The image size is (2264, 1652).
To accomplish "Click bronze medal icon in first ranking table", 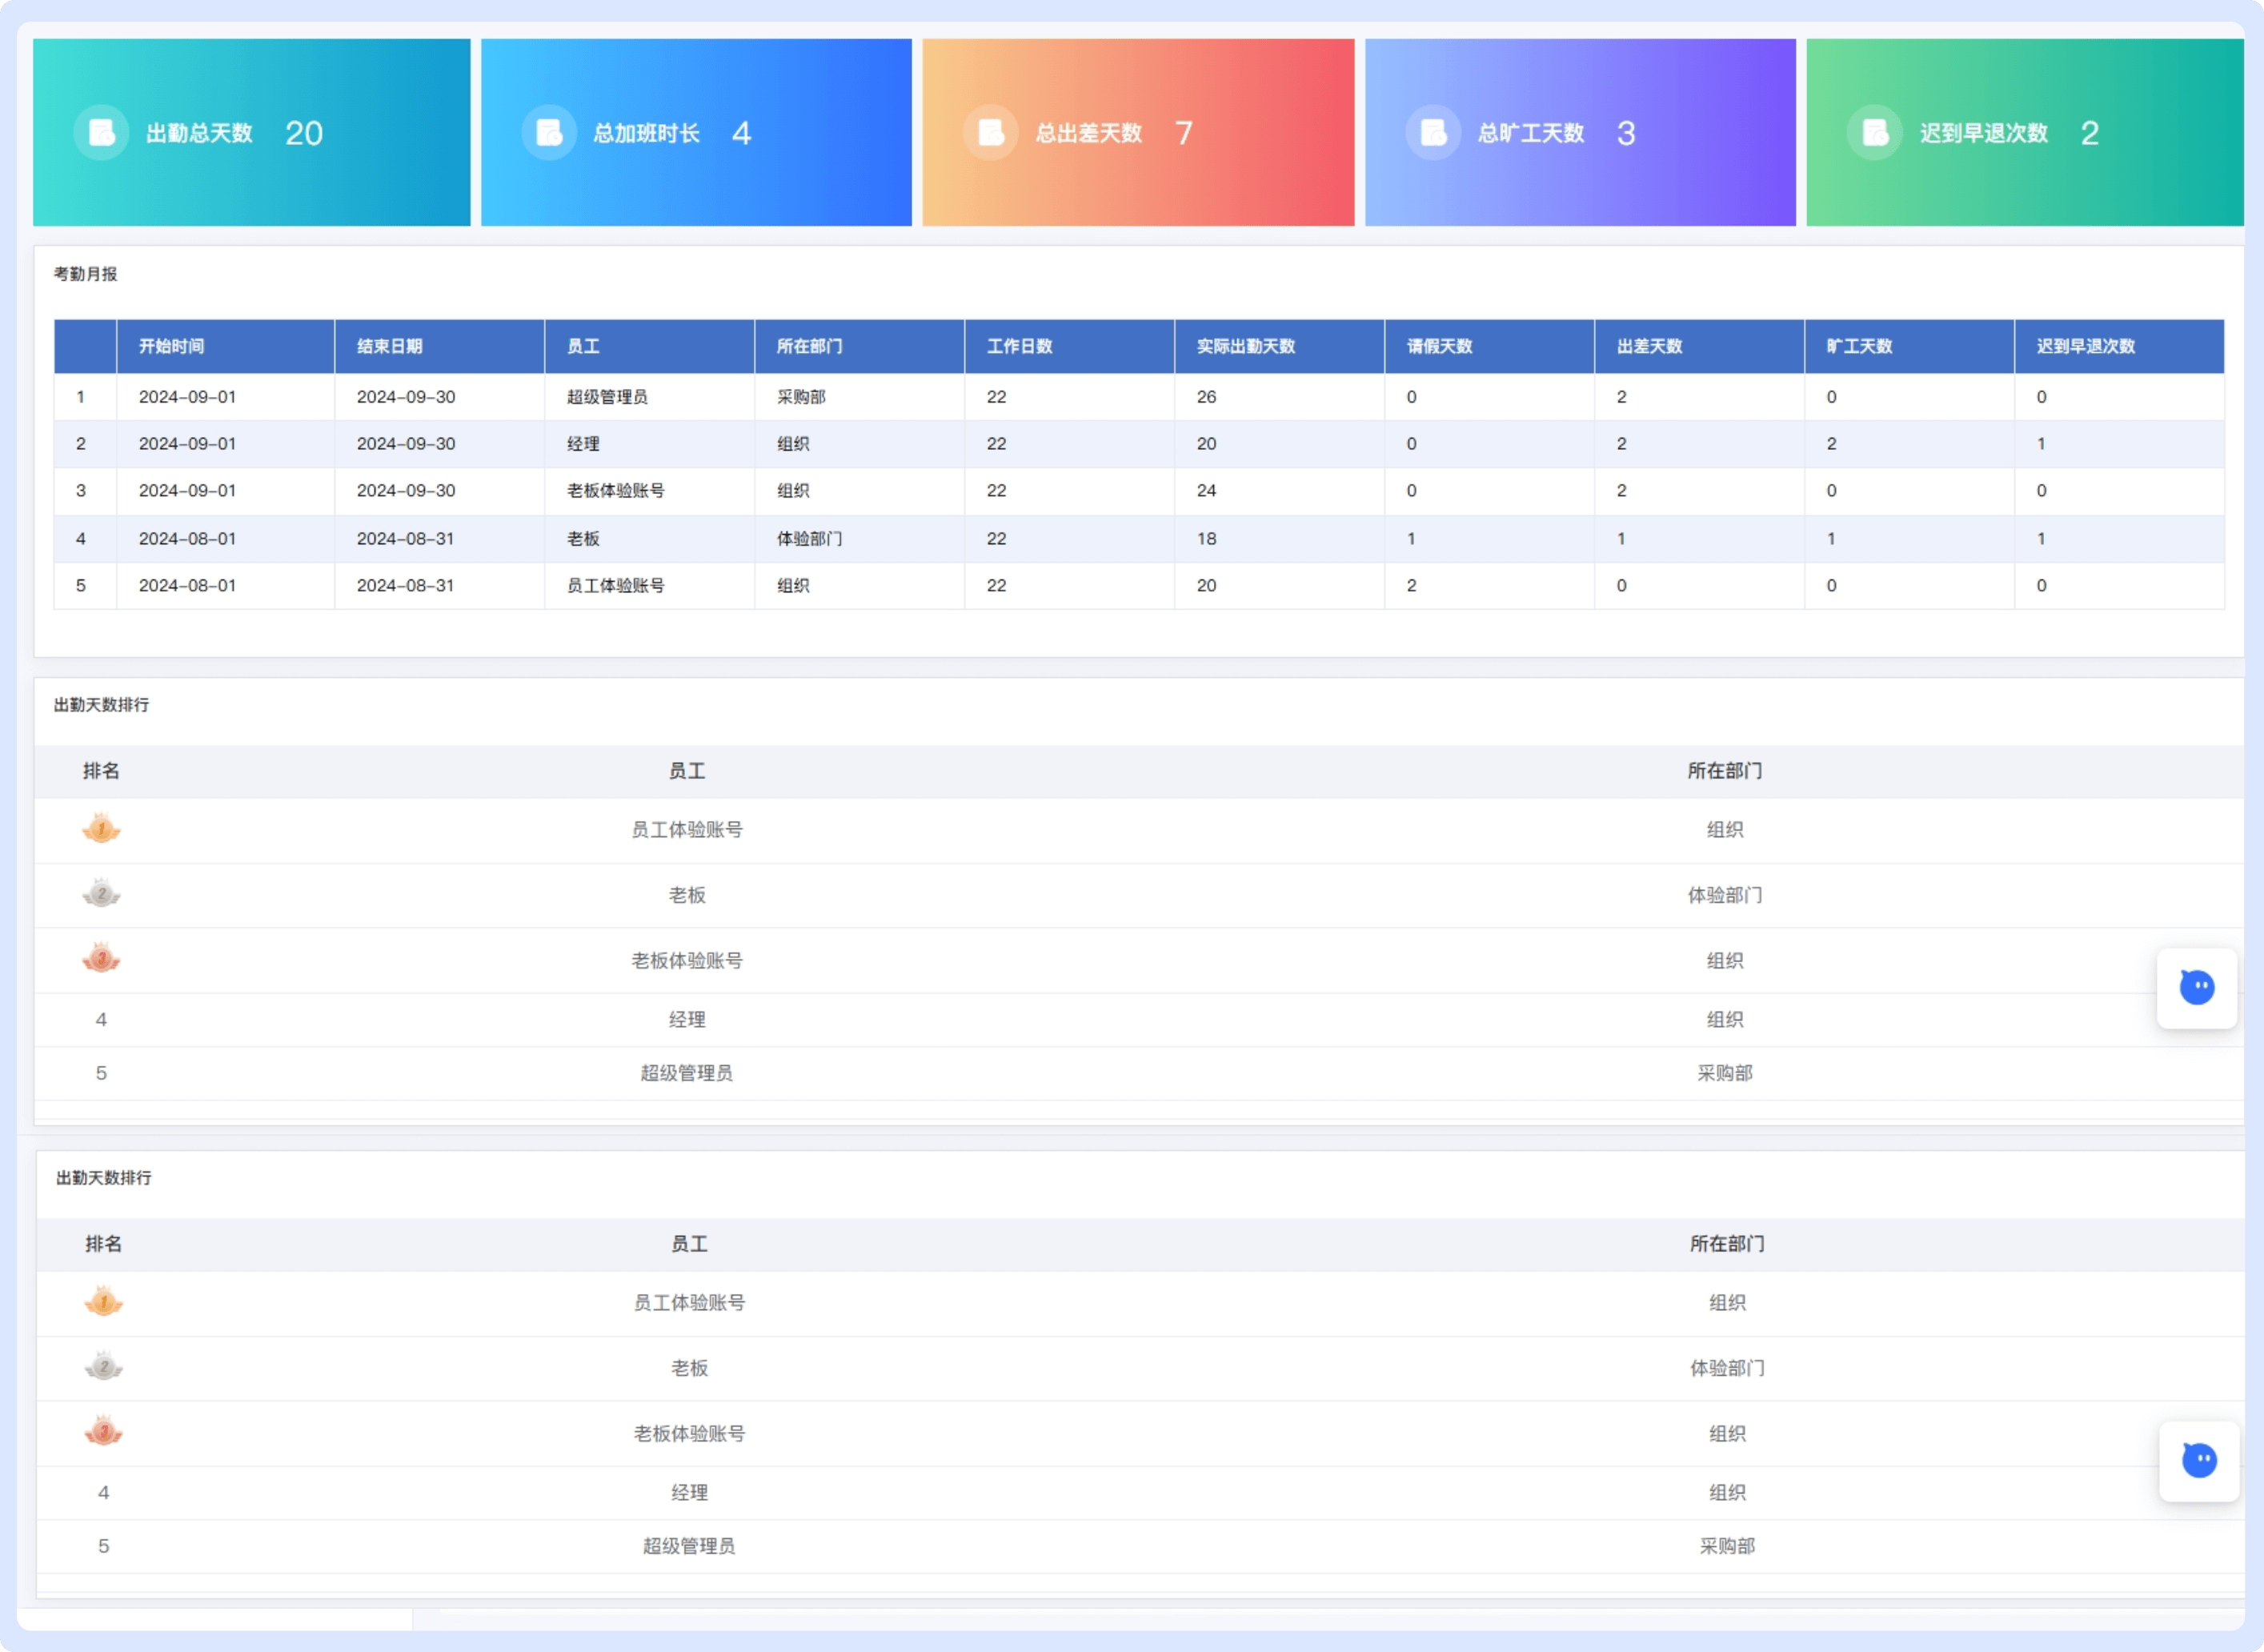I will pyautogui.click(x=101, y=958).
